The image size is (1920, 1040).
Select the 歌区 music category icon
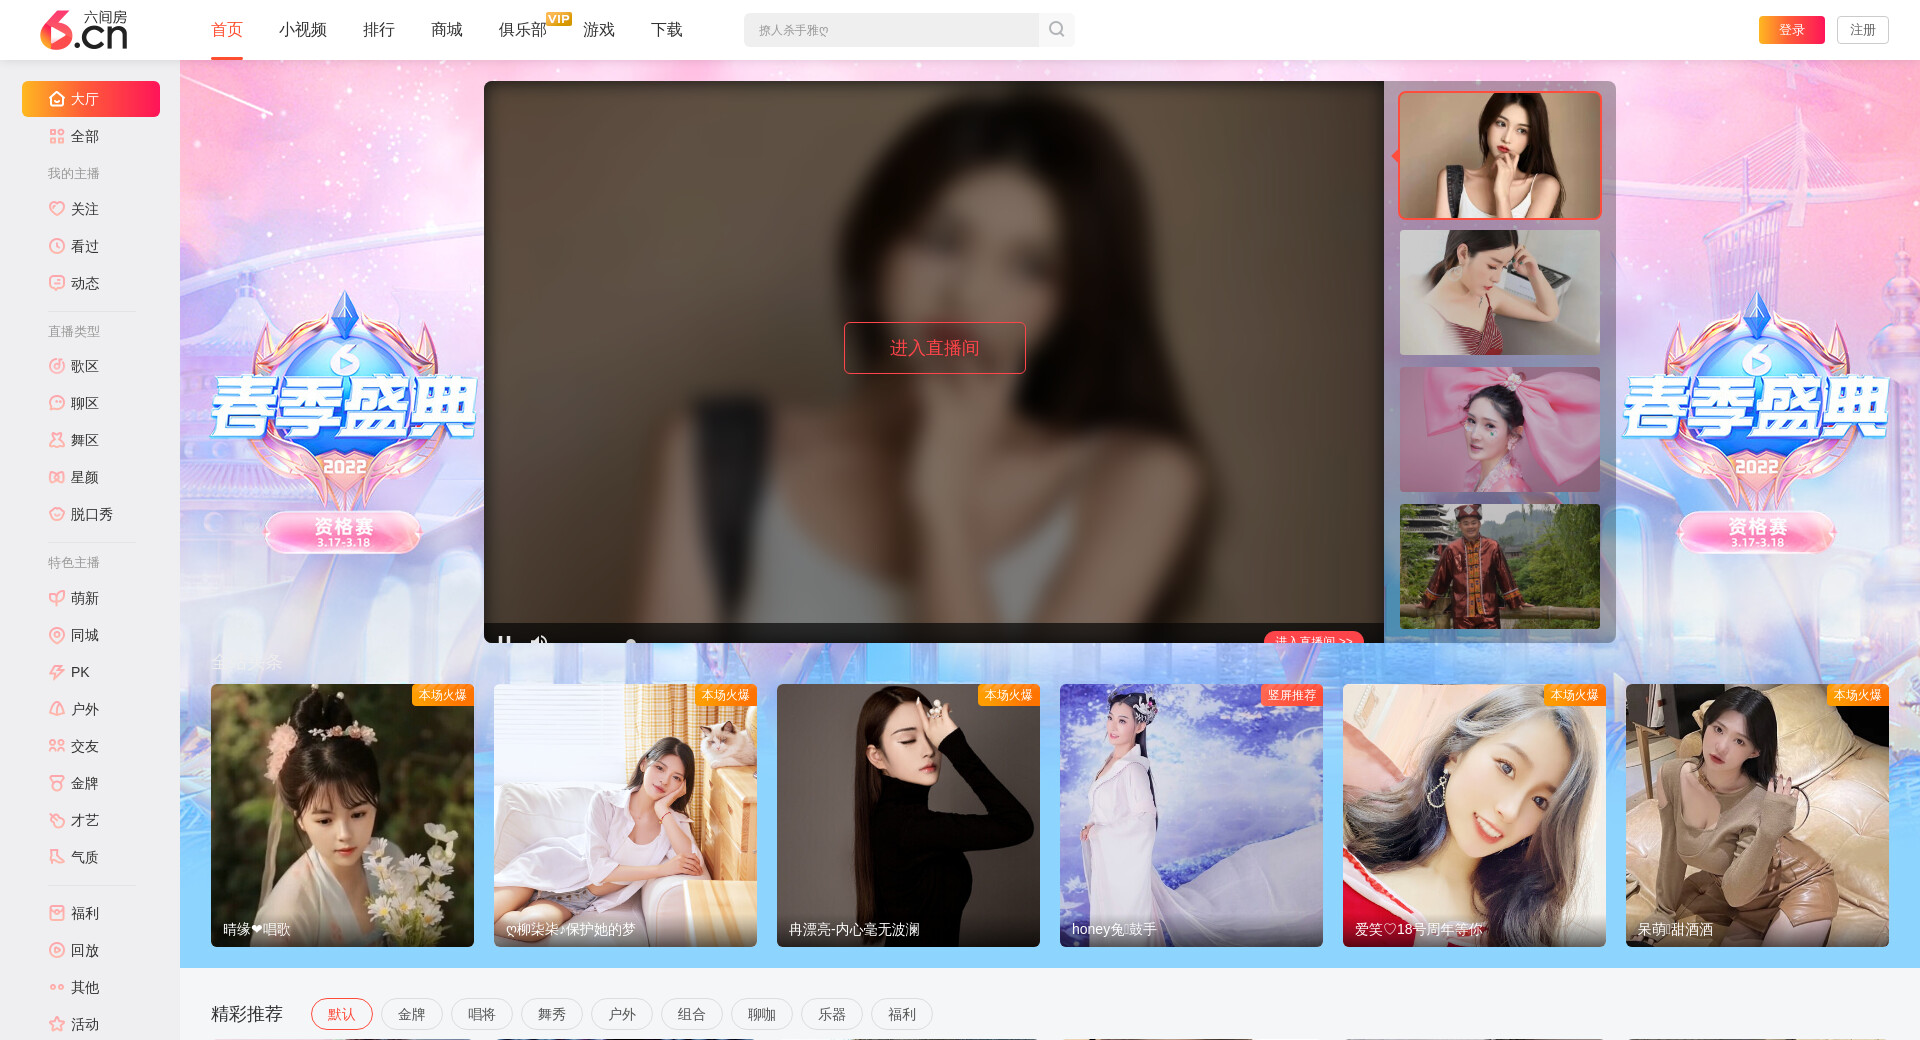click(x=57, y=366)
